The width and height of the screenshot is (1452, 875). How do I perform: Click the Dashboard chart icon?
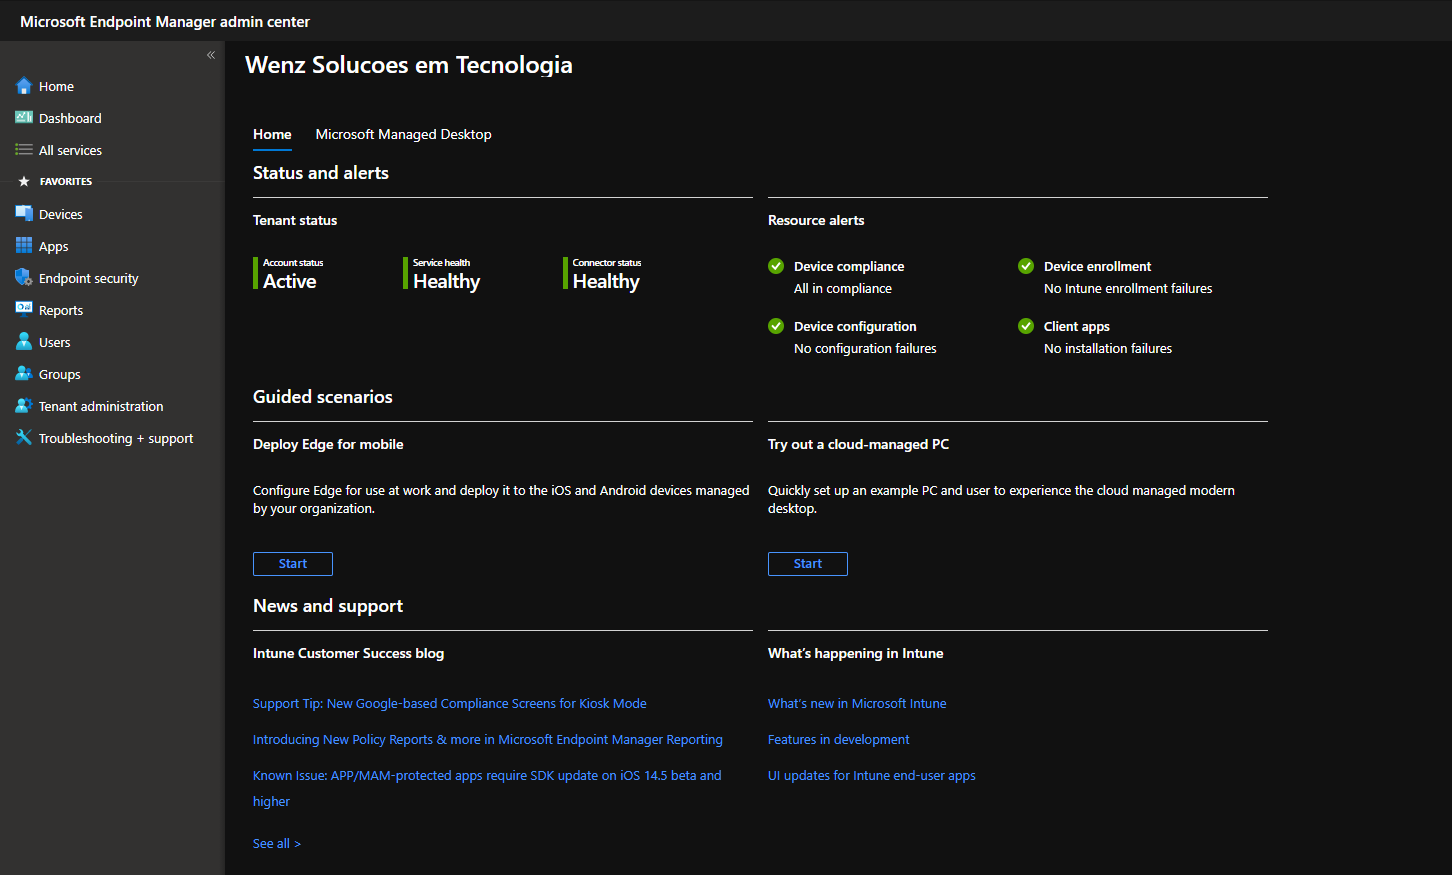pyautogui.click(x=24, y=118)
